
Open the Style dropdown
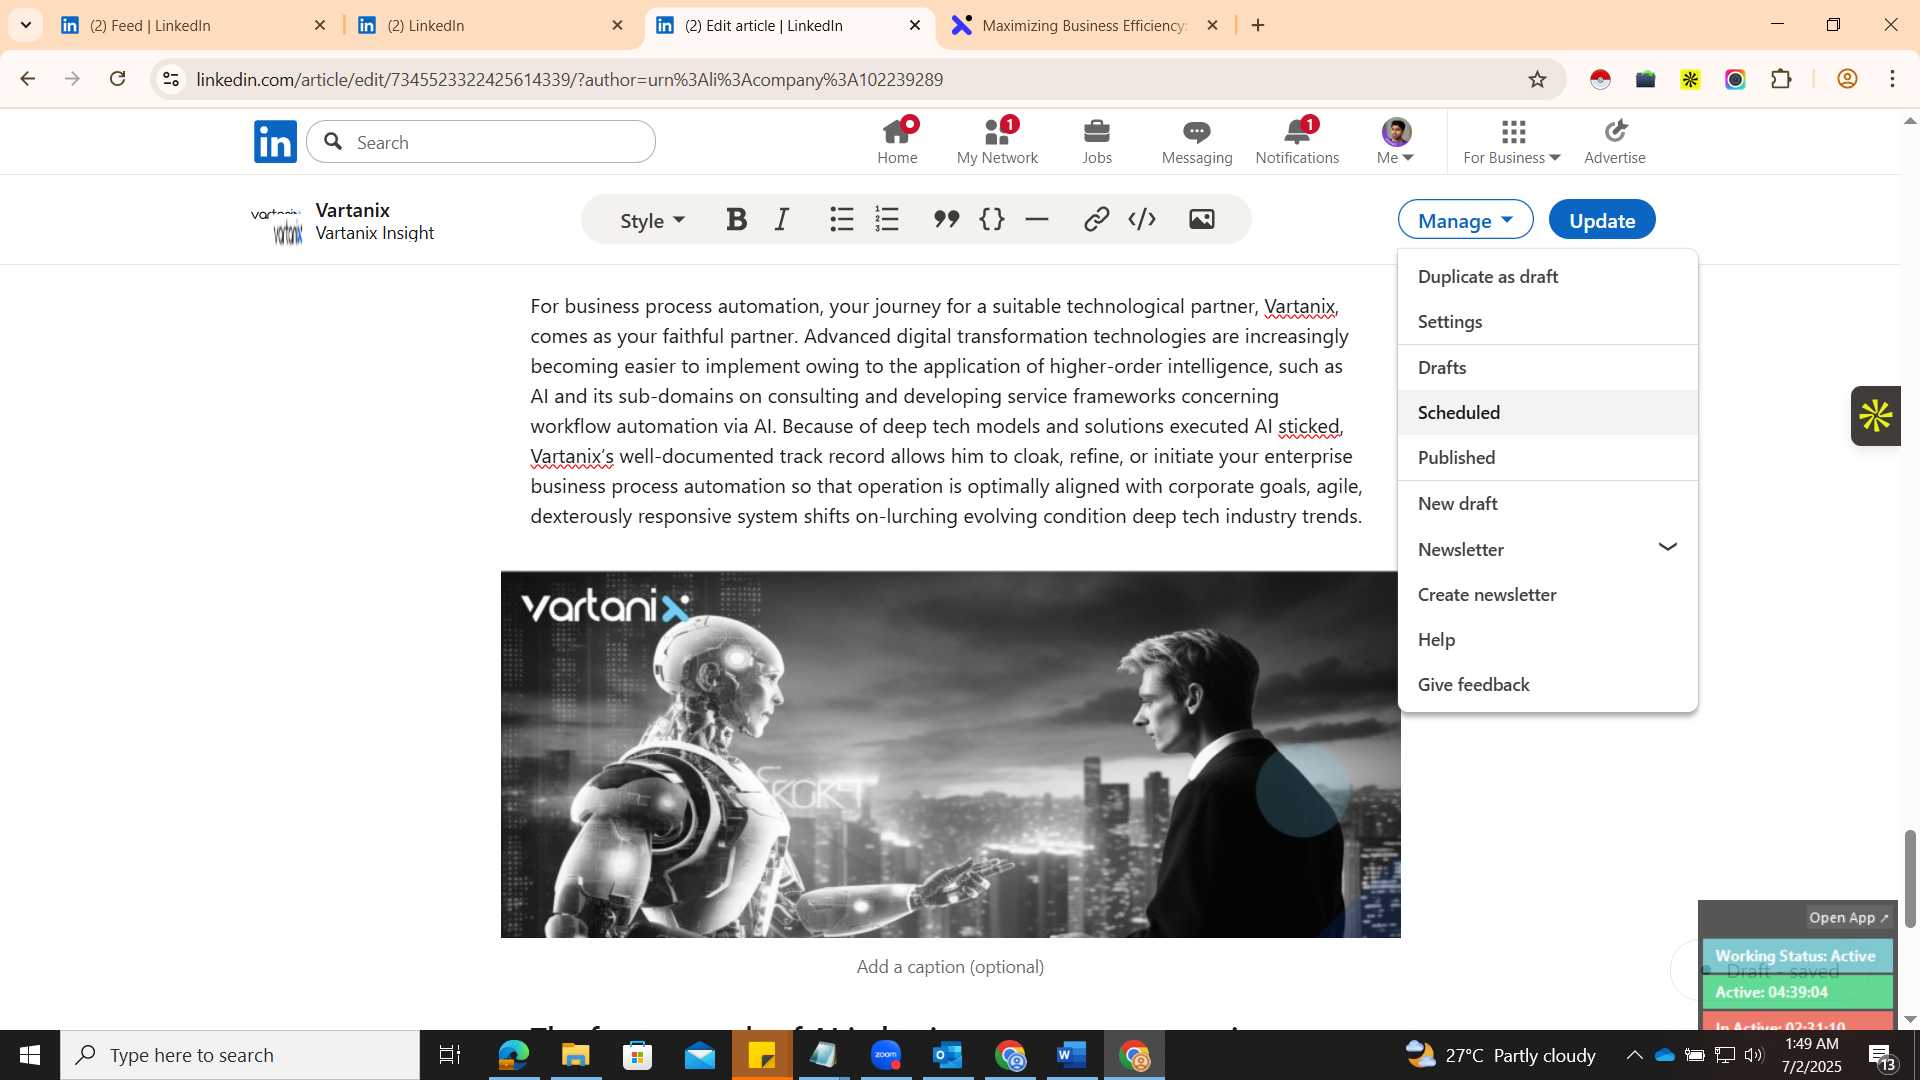pyautogui.click(x=652, y=220)
